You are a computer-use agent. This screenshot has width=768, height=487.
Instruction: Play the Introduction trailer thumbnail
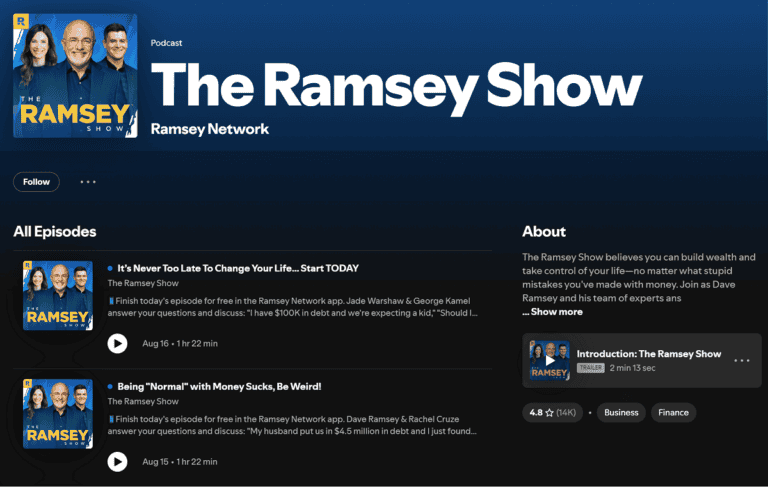[x=549, y=360]
